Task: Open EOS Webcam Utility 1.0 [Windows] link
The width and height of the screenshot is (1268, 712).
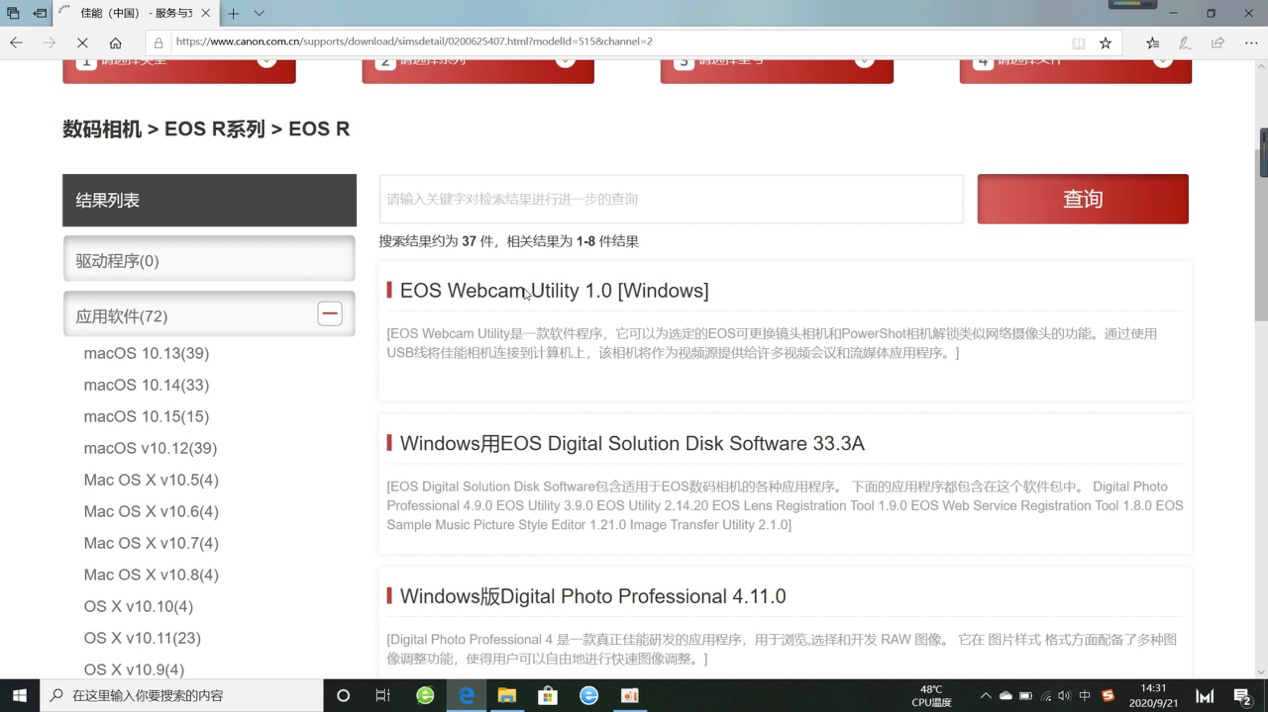Action: pos(554,291)
